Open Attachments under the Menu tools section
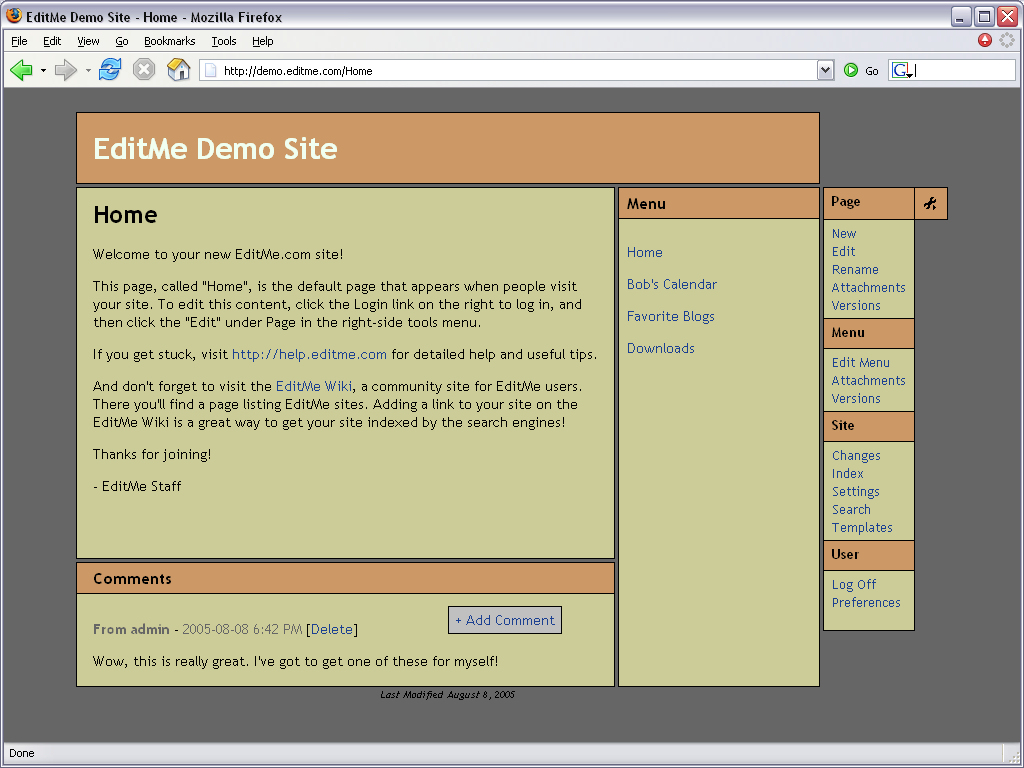Viewport: 1024px width, 768px height. [868, 380]
